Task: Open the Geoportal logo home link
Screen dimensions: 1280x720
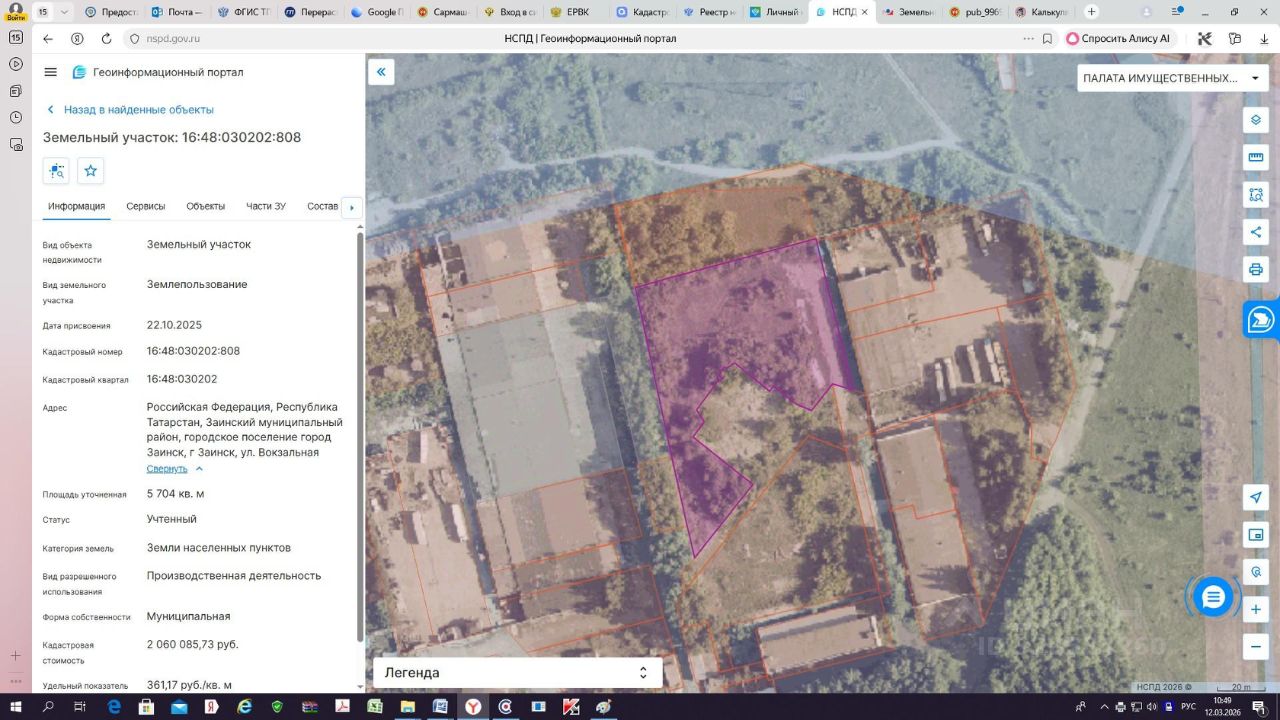Action: coord(157,72)
